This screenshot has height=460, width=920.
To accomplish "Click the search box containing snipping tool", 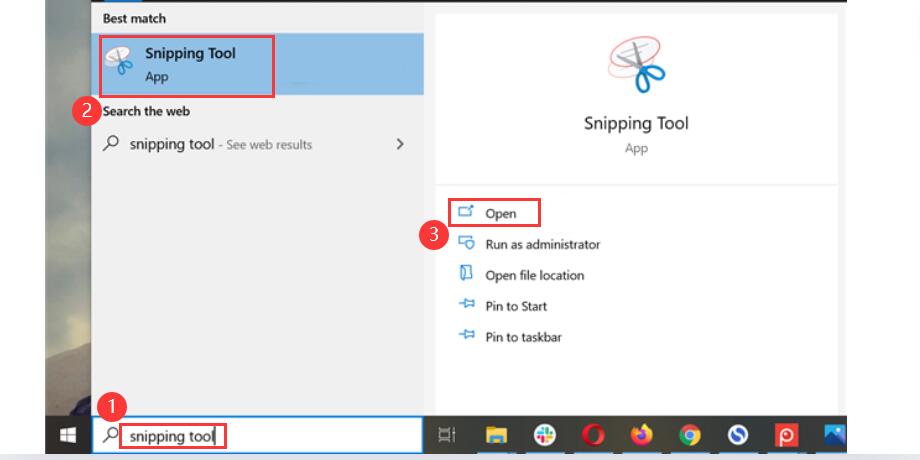I will click(258, 435).
